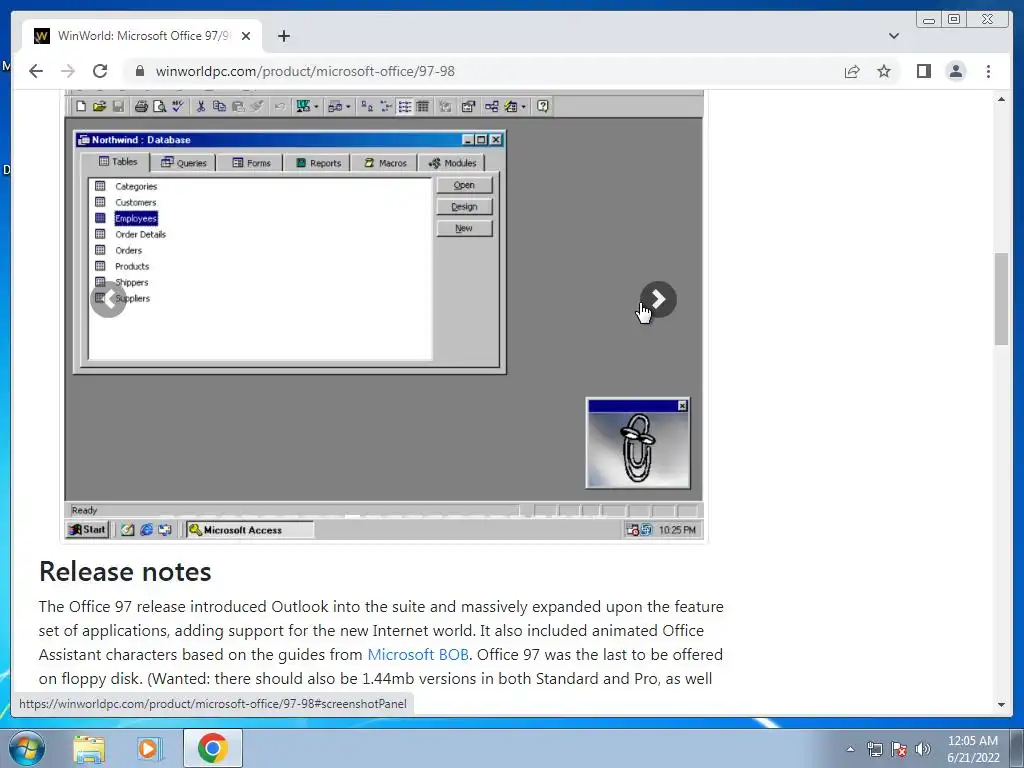This screenshot has width=1024, height=768.
Task: Click the Microsoft Access taskbar button
Action: (249, 530)
